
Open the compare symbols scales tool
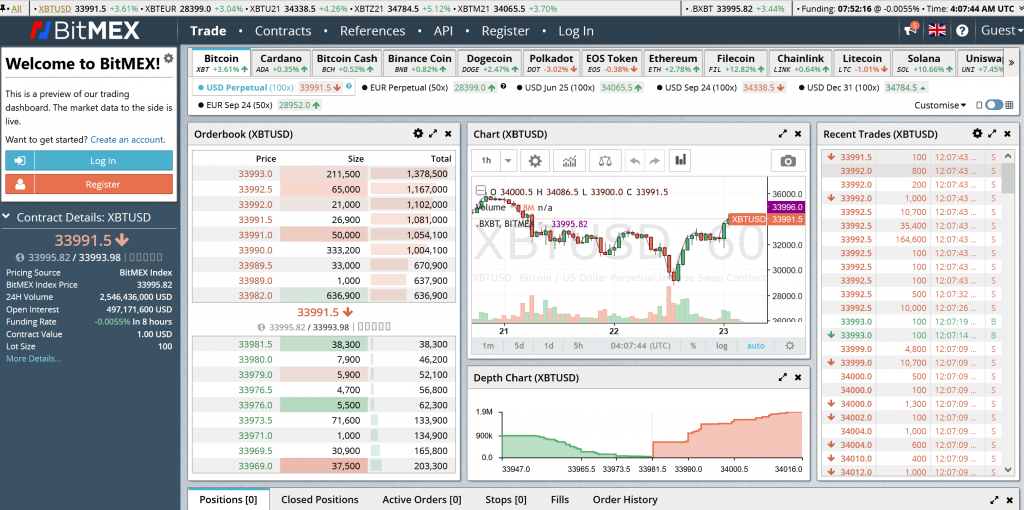[605, 160]
